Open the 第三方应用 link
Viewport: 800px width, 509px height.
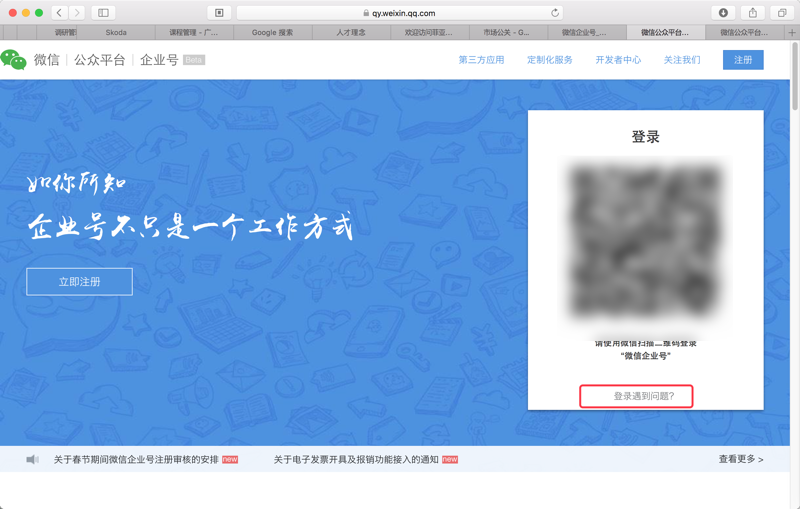pos(481,60)
